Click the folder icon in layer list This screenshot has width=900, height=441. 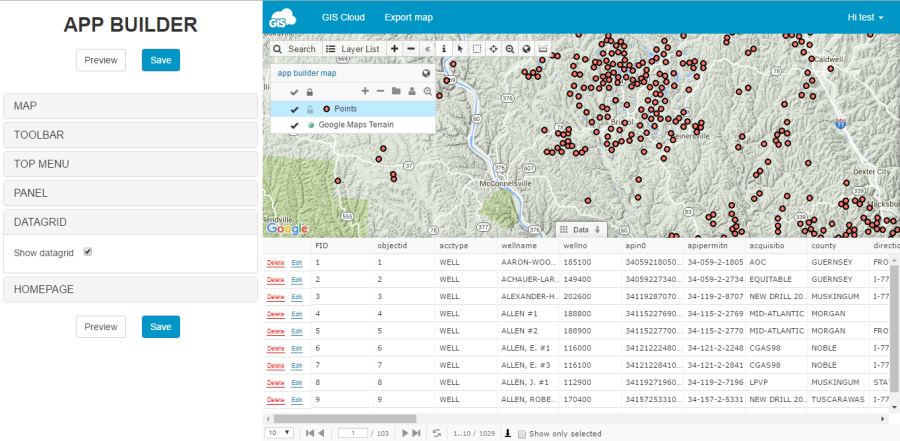pos(396,91)
